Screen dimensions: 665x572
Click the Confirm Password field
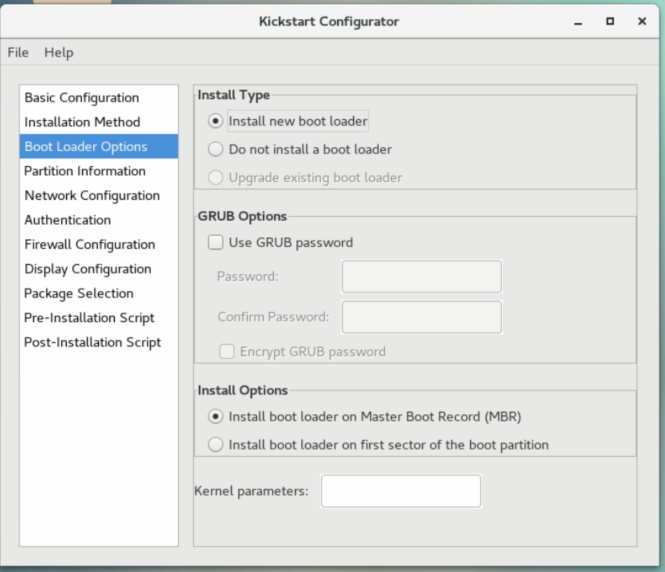(422, 317)
